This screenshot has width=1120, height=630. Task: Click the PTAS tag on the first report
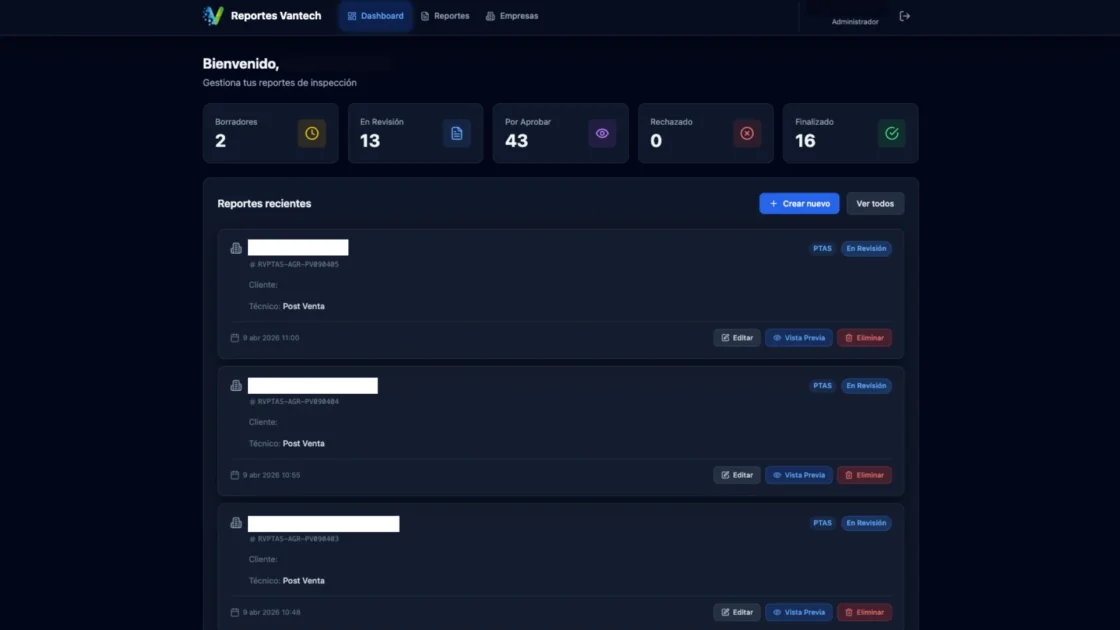click(822, 248)
